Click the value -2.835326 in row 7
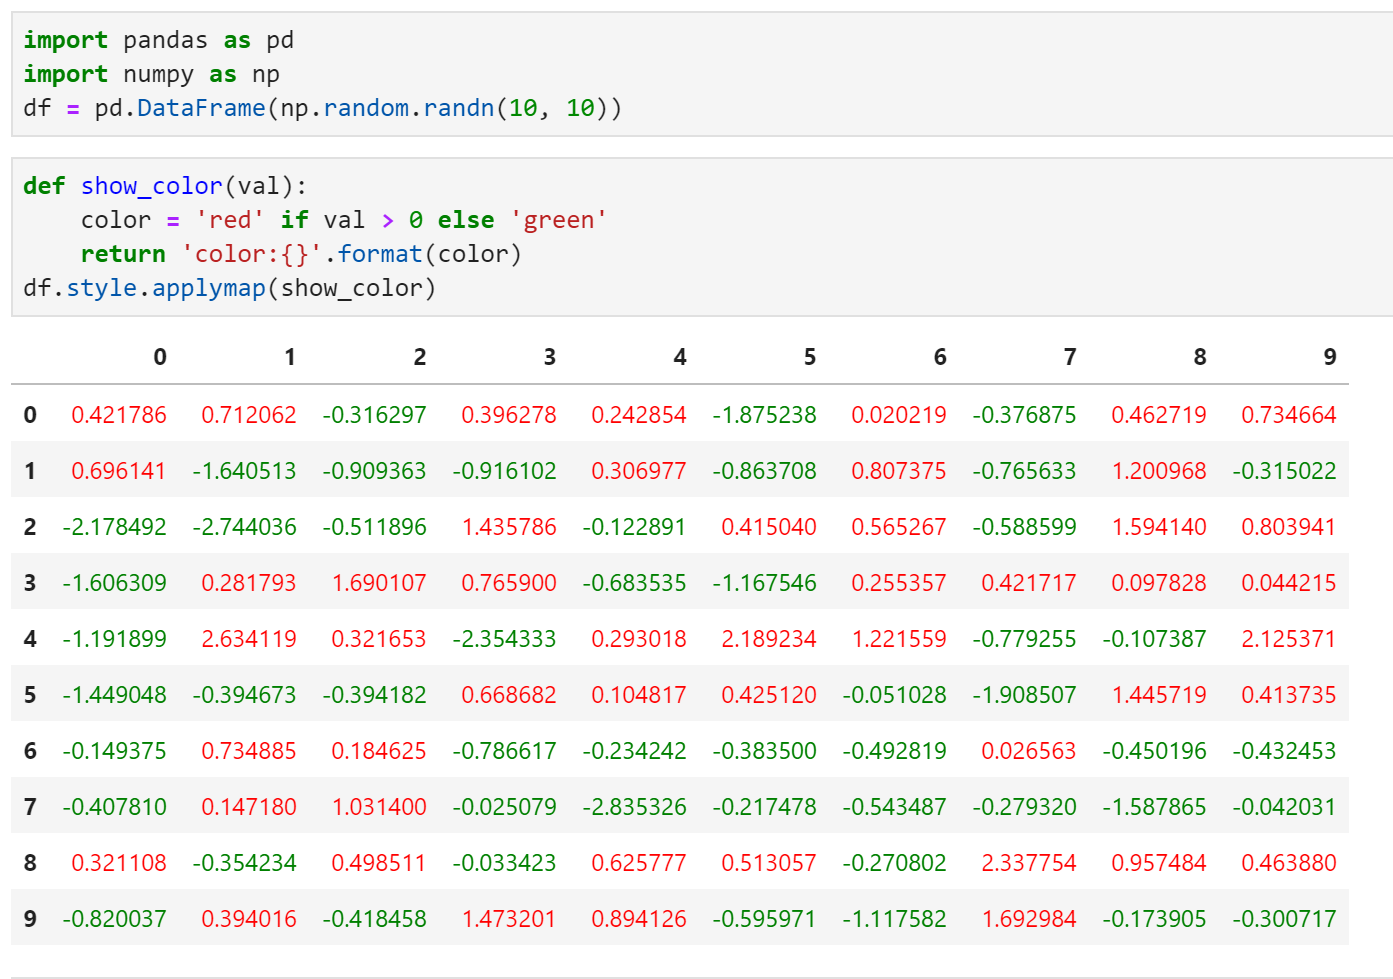 (635, 806)
